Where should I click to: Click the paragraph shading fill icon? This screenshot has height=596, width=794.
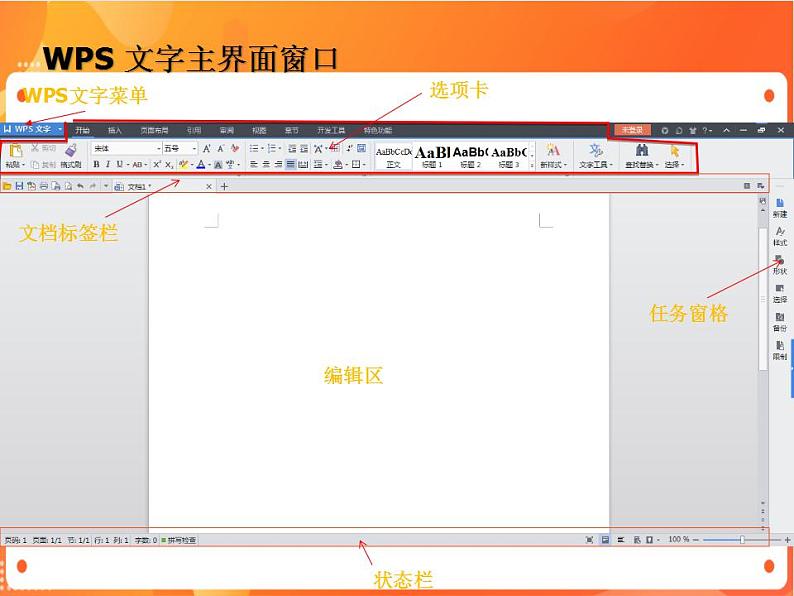pos(338,165)
